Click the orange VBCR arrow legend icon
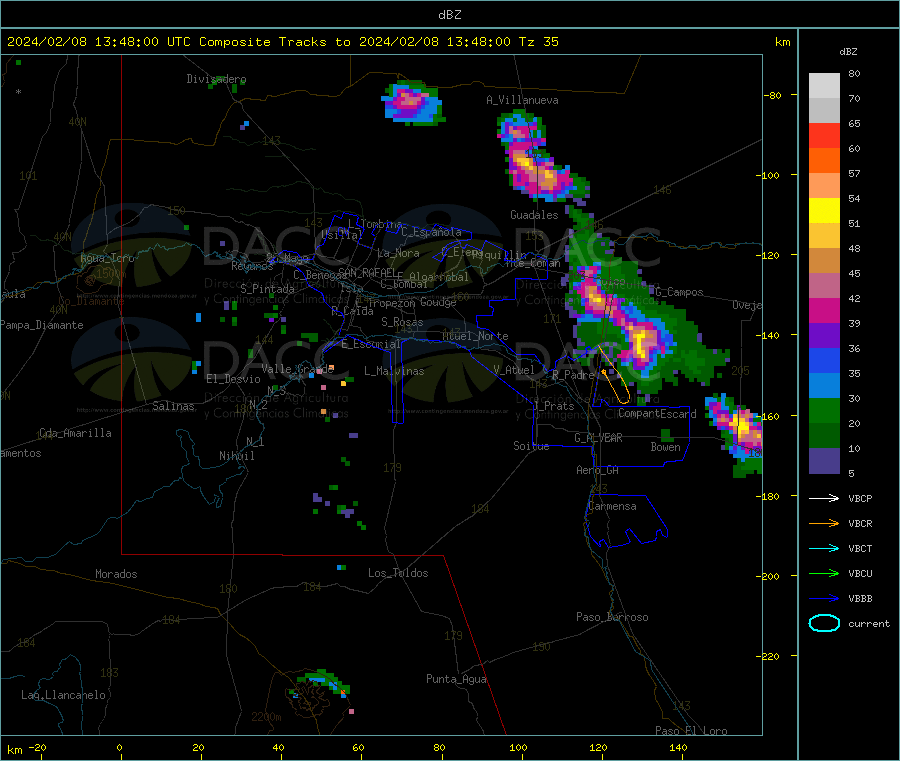The height and width of the screenshot is (761, 900). coord(824,523)
